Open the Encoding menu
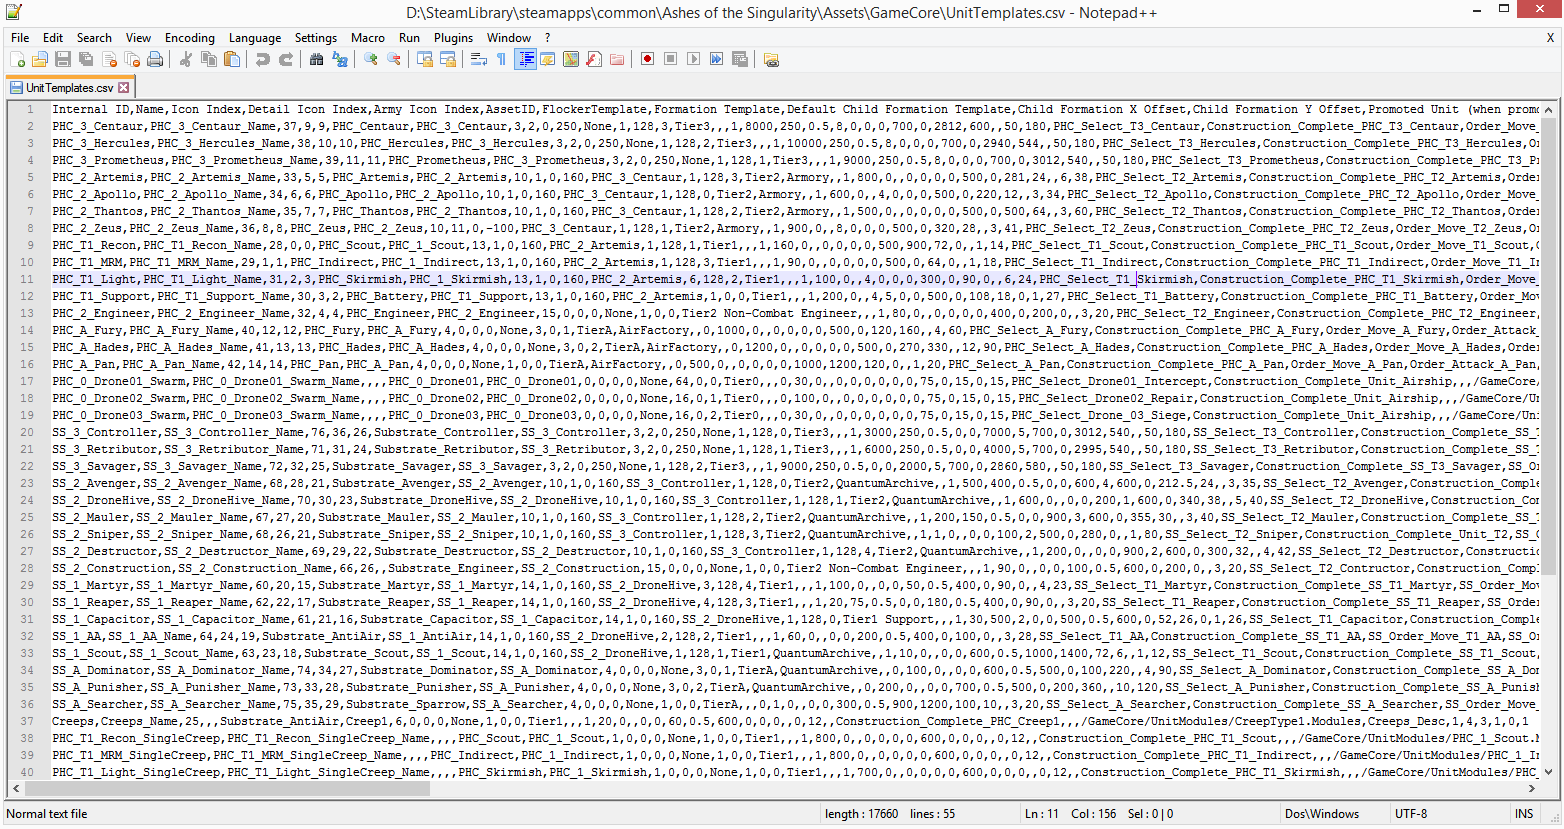Image resolution: width=1564 pixels, height=829 pixels. 190,38
